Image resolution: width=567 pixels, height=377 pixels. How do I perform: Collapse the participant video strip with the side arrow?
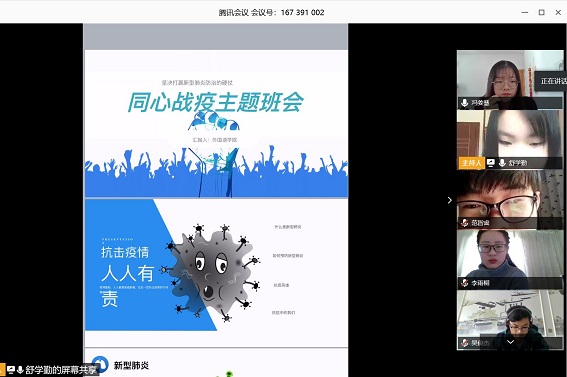coord(449,200)
